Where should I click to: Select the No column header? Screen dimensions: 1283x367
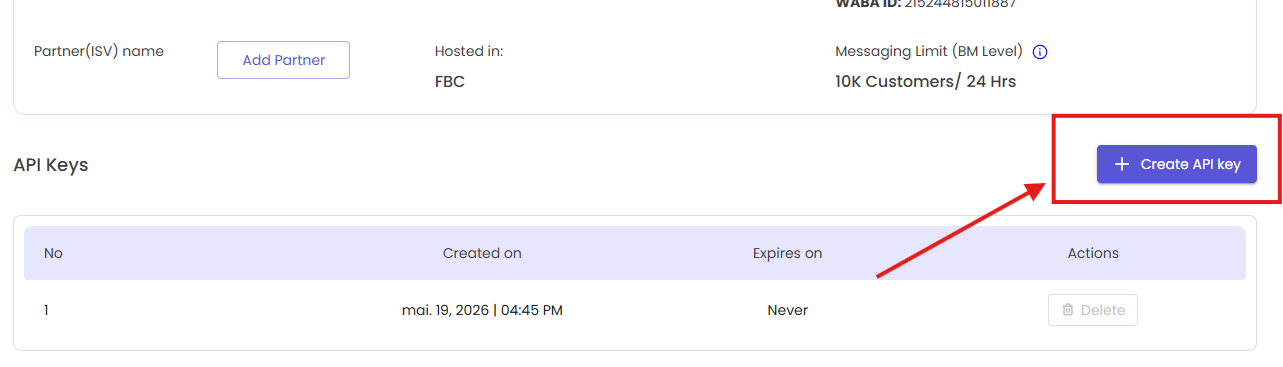[53, 253]
